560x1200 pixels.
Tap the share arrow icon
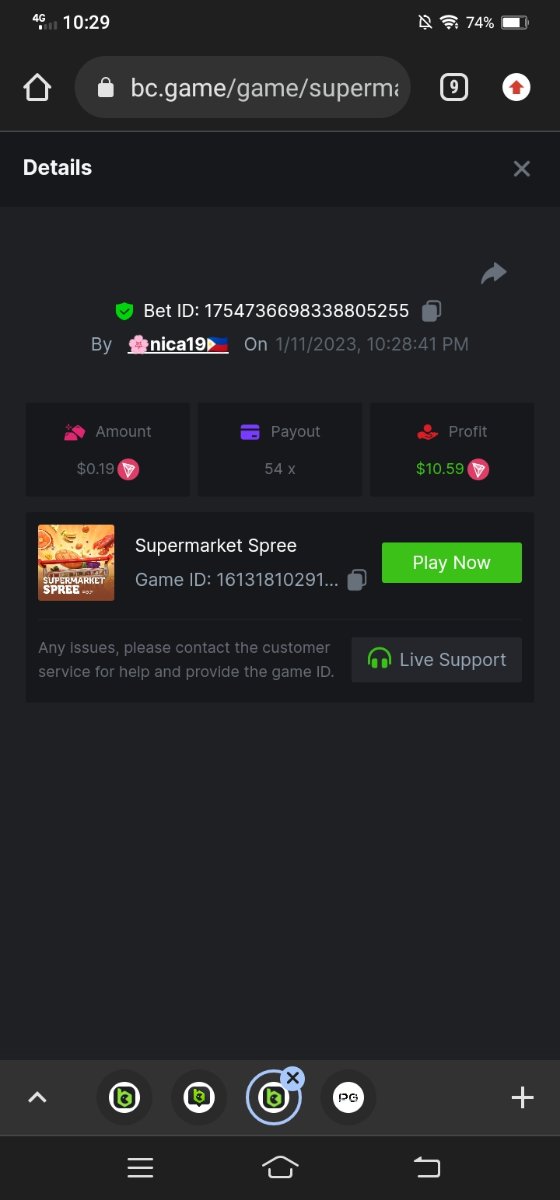click(x=494, y=273)
